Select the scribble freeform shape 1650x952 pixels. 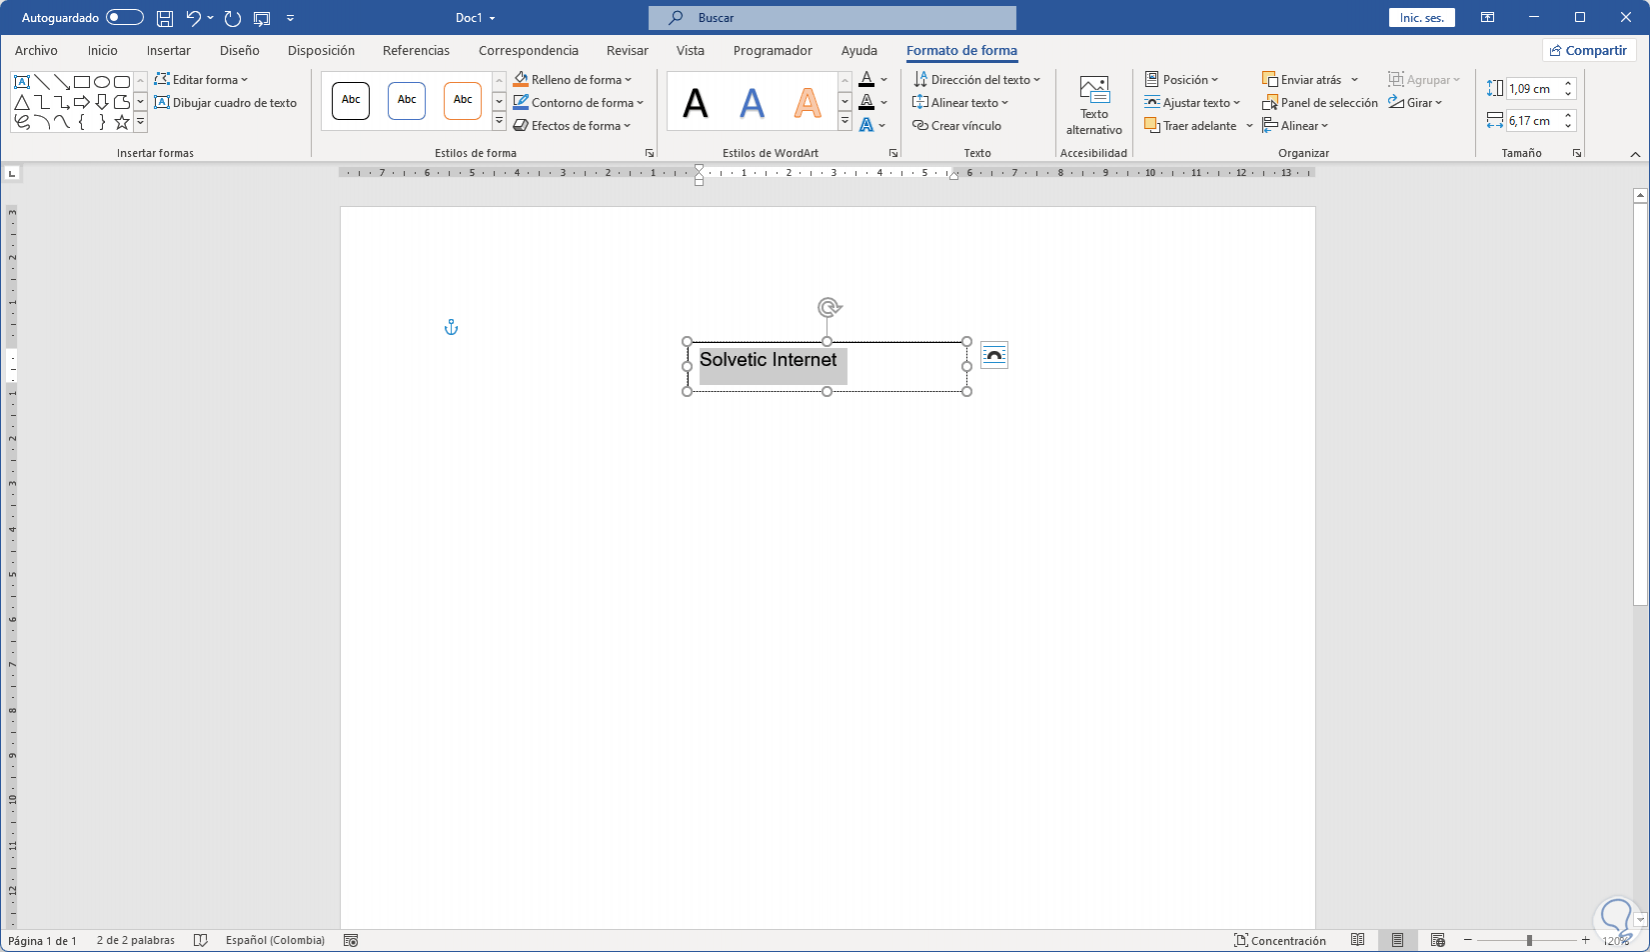click(22, 122)
